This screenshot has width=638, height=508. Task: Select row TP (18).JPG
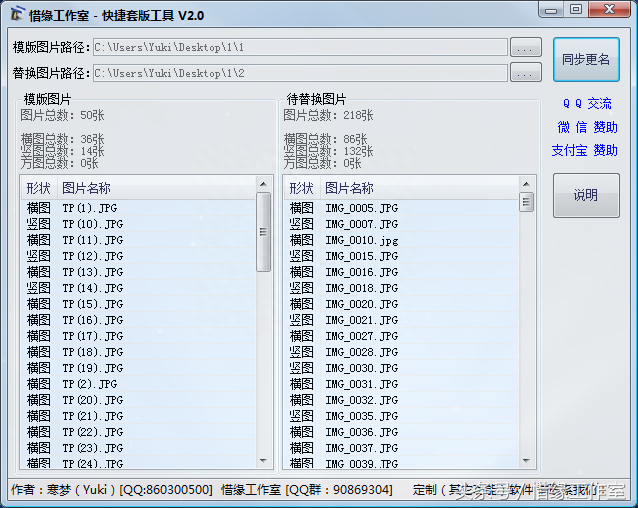click(x=138, y=352)
